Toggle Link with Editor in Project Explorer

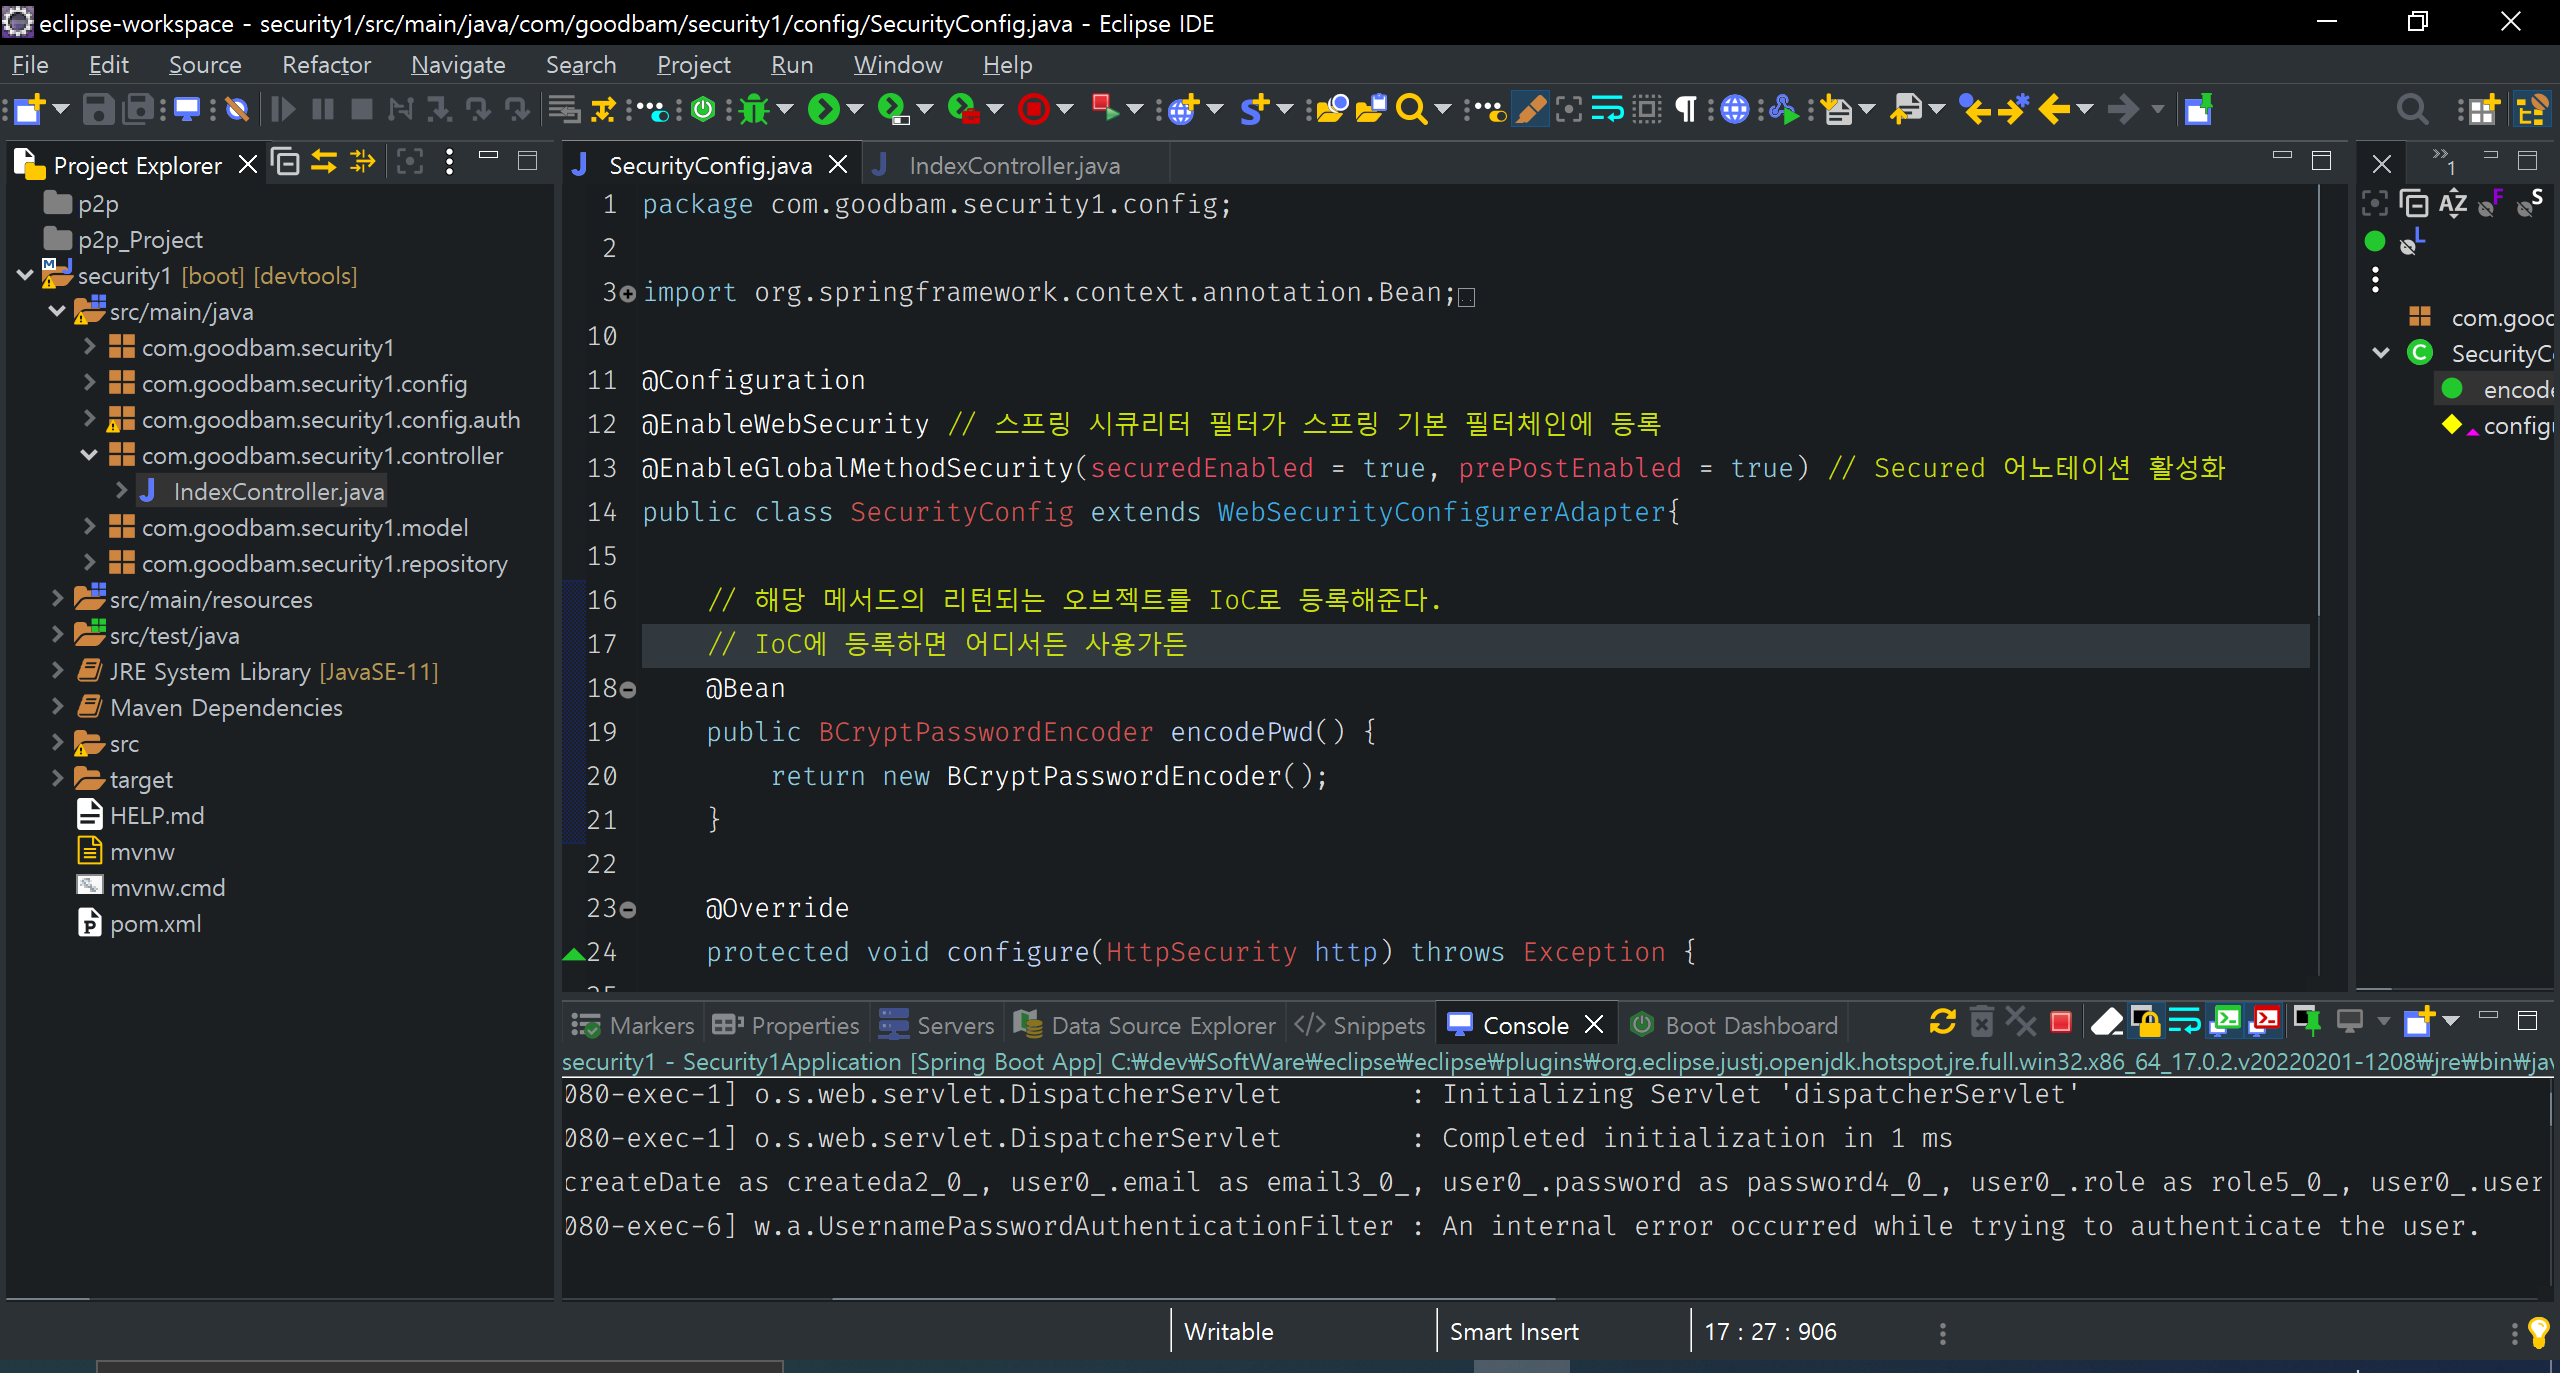(x=324, y=163)
